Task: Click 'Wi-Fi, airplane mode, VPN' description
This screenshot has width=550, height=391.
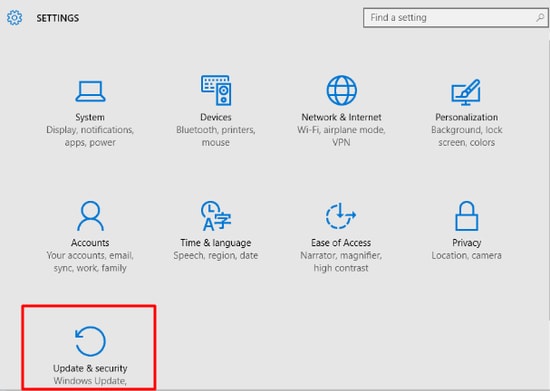Action: tap(341, 136)
